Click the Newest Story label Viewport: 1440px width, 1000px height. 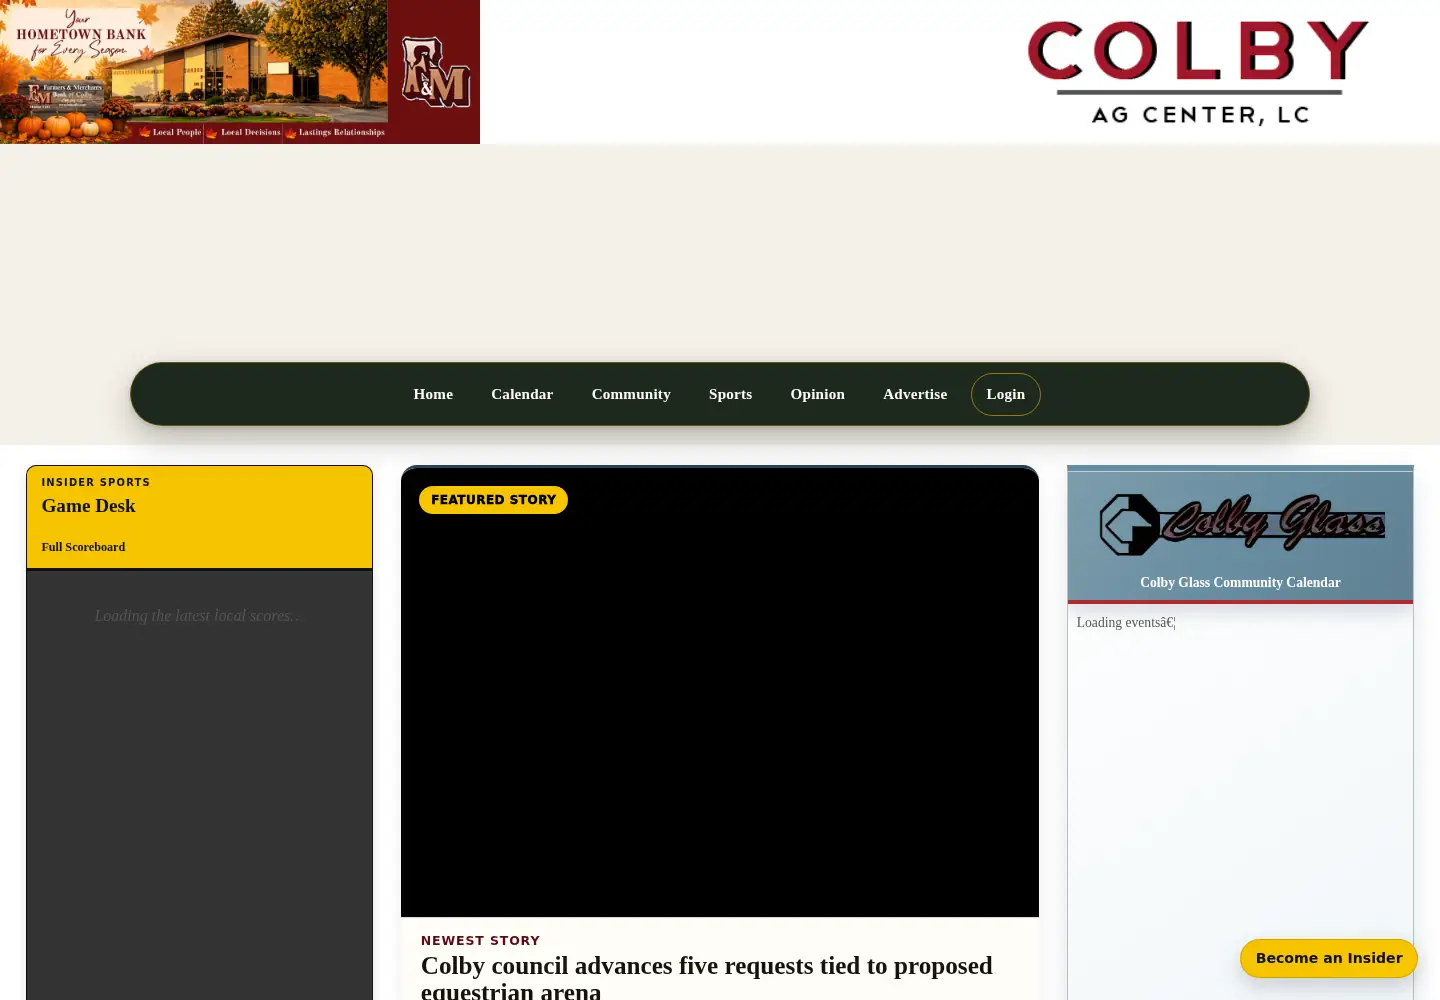pyautogui.click(x=480, y=941)
